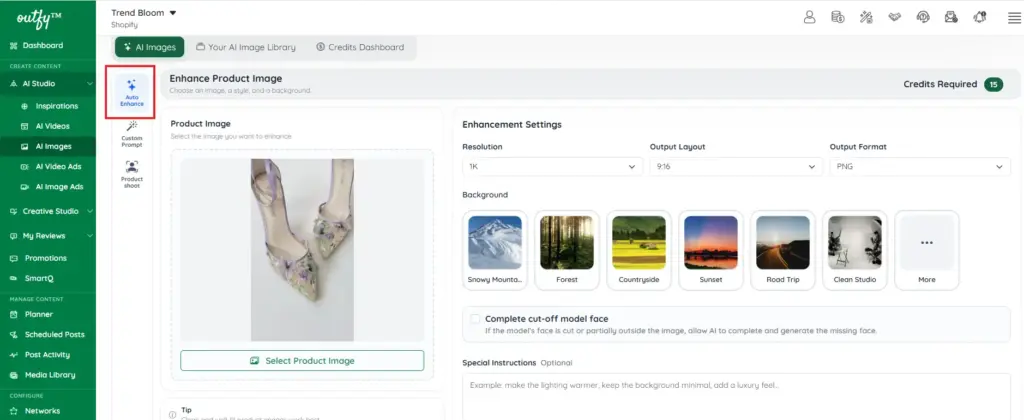Choose the Countryside background

tap(639, 250)
